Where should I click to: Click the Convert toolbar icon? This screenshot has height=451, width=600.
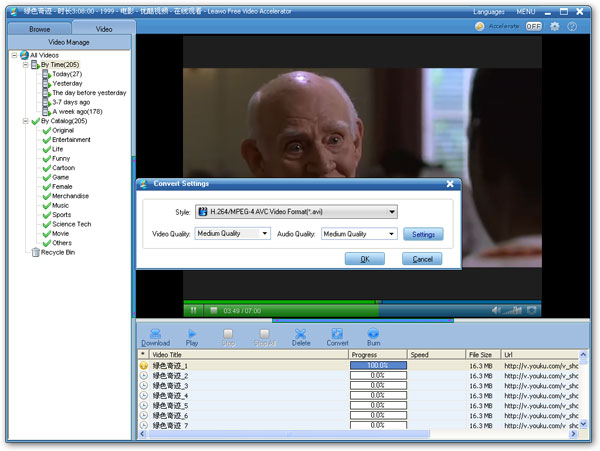coord(337,337)
